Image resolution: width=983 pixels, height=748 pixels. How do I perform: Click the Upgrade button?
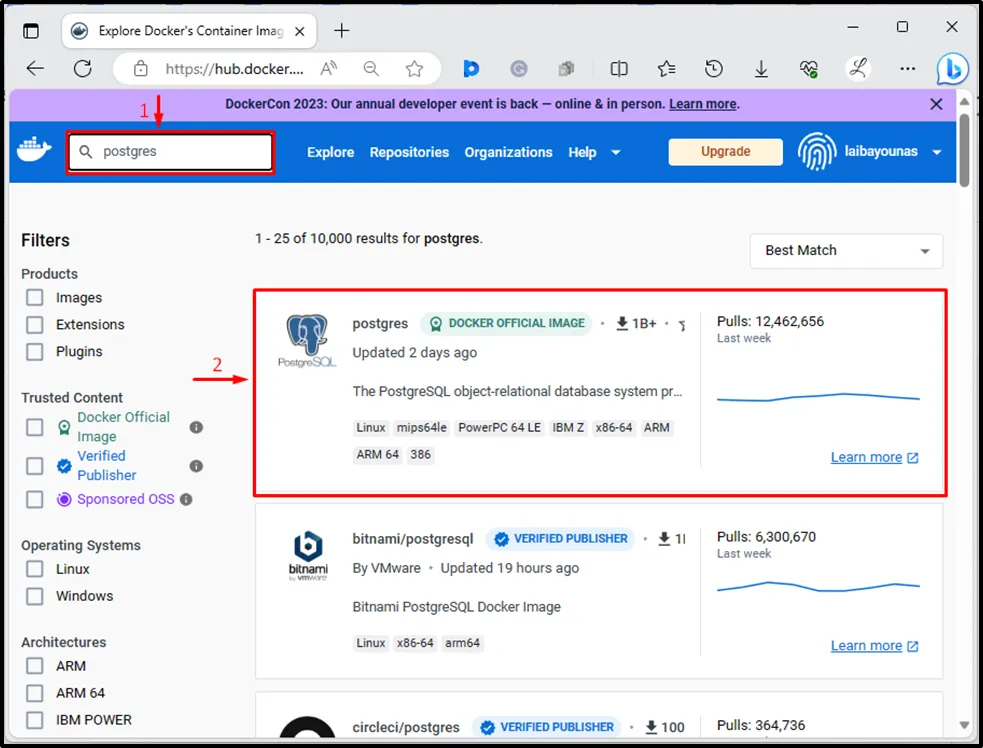click(725, 152)
